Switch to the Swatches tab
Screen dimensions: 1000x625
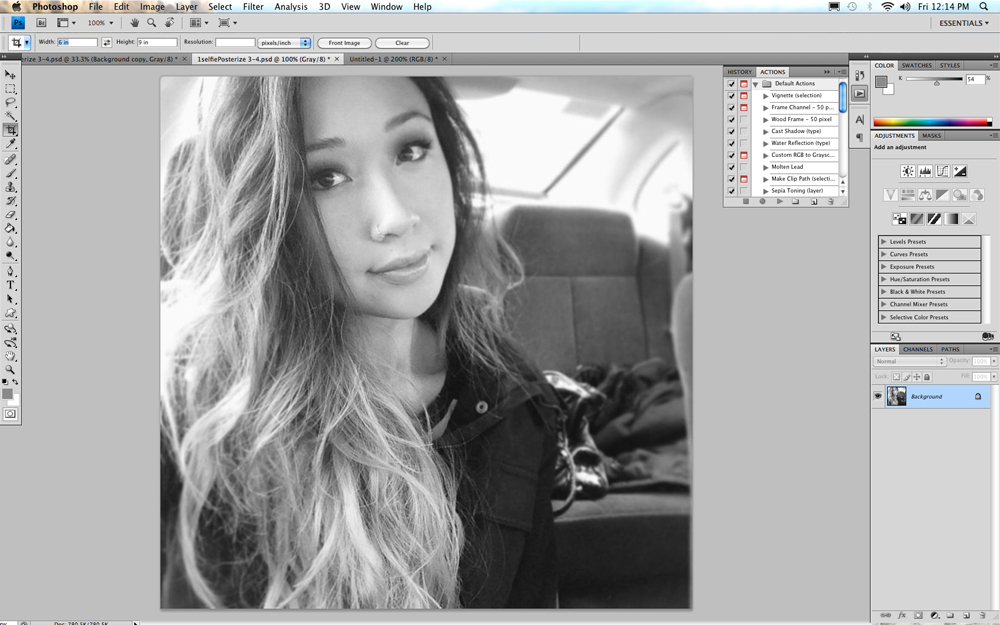pos(916,66)
